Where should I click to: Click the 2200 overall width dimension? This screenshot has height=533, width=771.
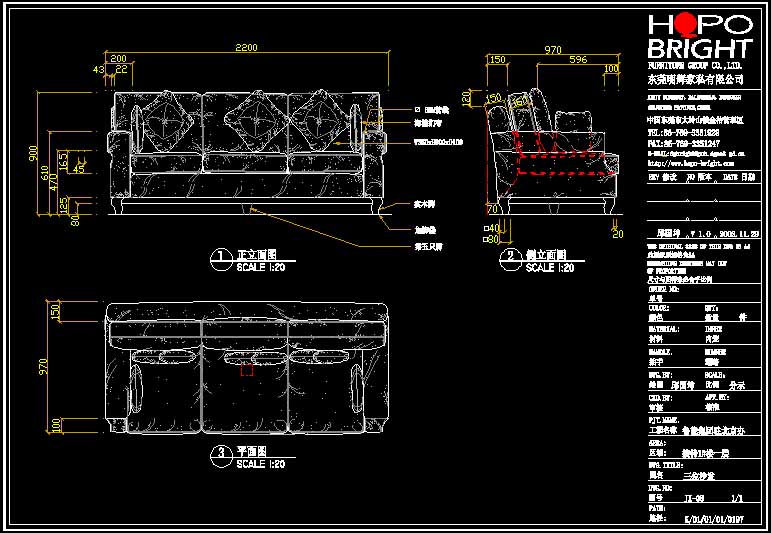point(246,48)
